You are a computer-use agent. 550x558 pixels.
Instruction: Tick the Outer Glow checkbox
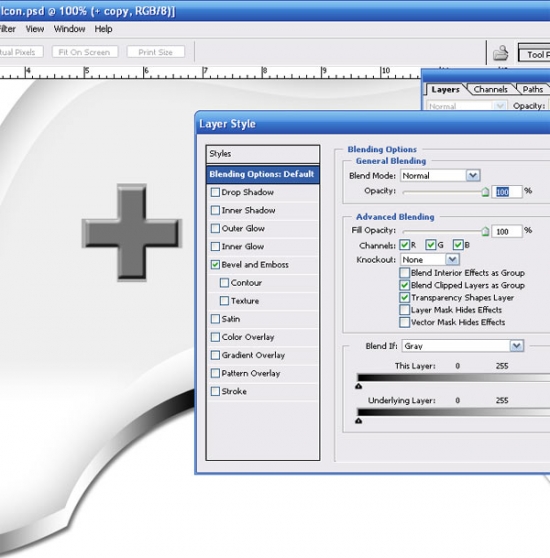pos(215,228)
